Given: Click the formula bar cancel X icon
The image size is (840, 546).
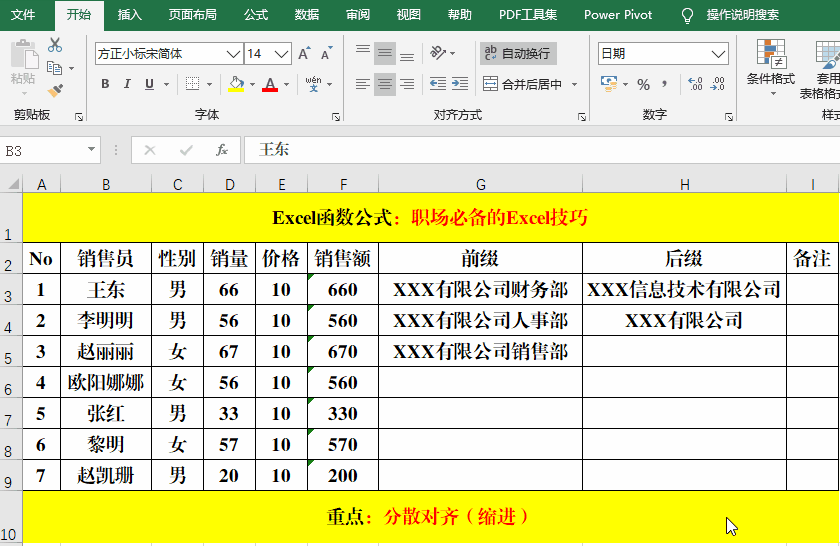Looking at the screenshot, I should click(x=150, y=150).
